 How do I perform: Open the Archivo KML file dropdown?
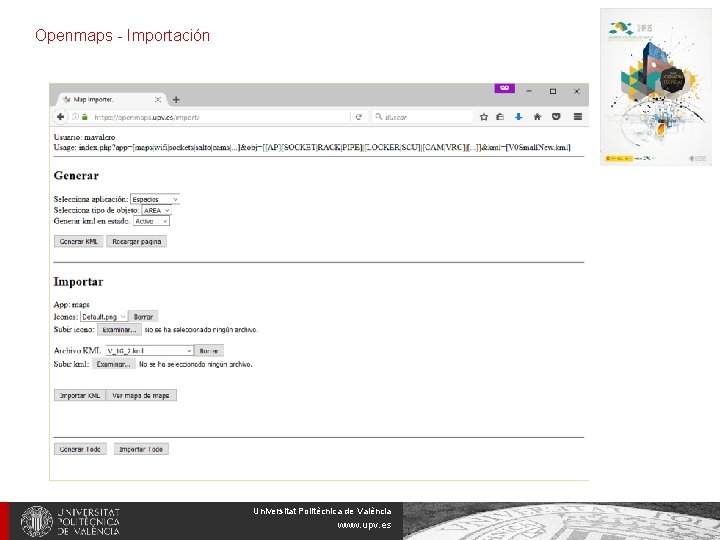point(150,351)
